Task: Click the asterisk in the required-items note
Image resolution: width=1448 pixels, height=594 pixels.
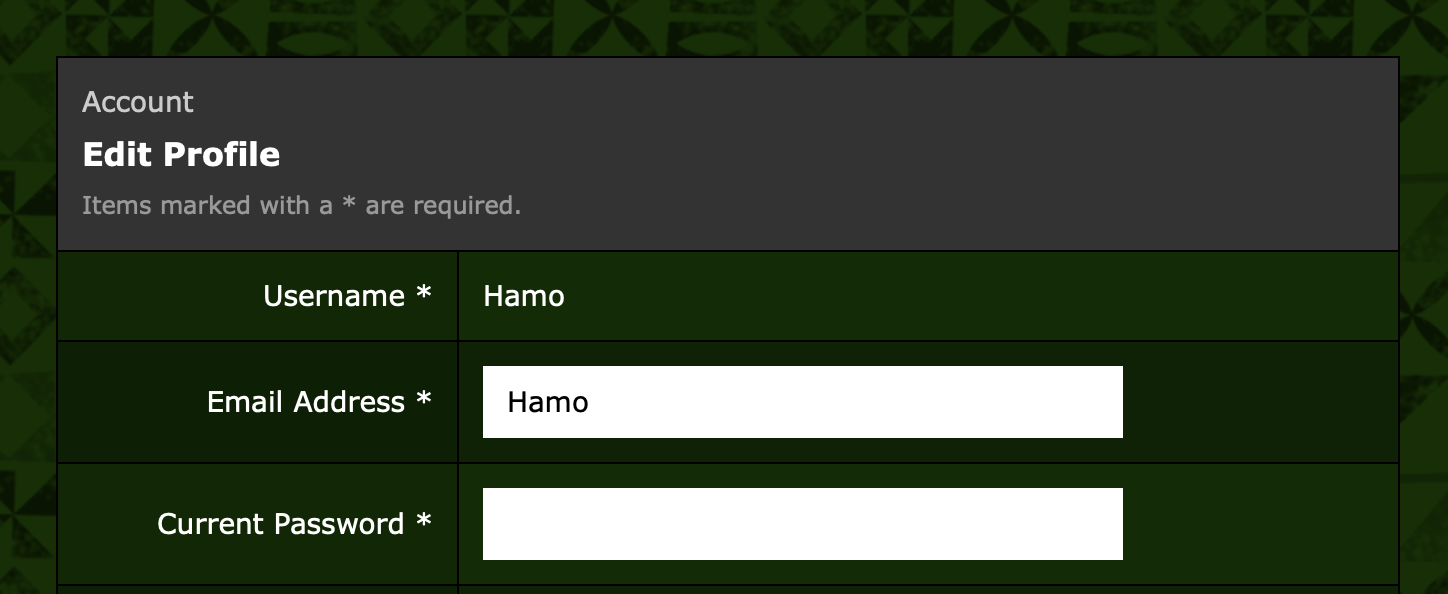Action: pos(349,204)
